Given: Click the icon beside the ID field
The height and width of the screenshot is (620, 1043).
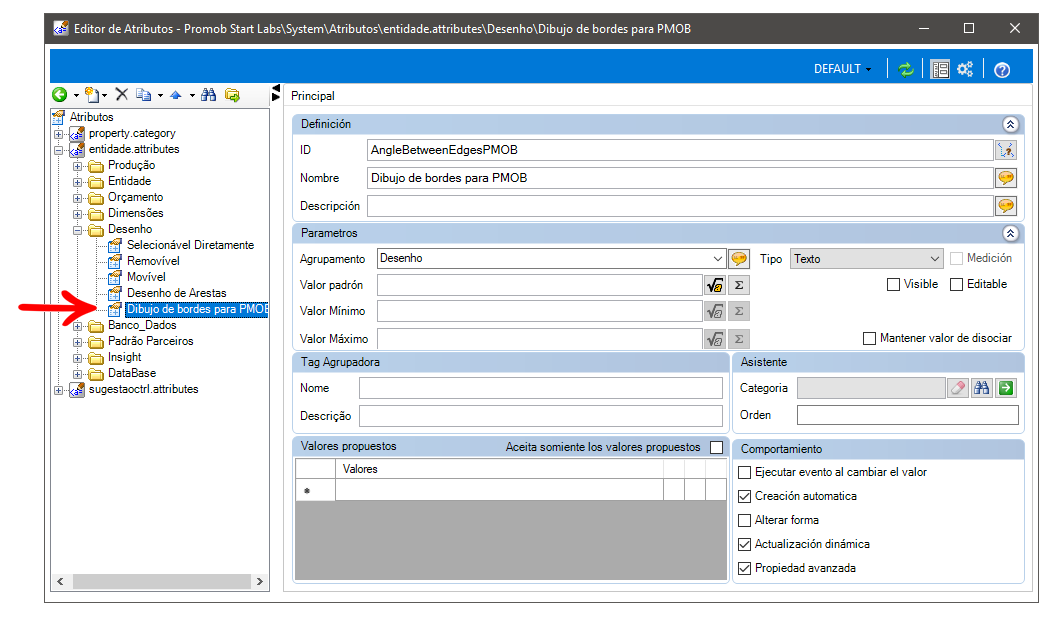Looking at the screenshot, I should click(x=1006, y=150).
